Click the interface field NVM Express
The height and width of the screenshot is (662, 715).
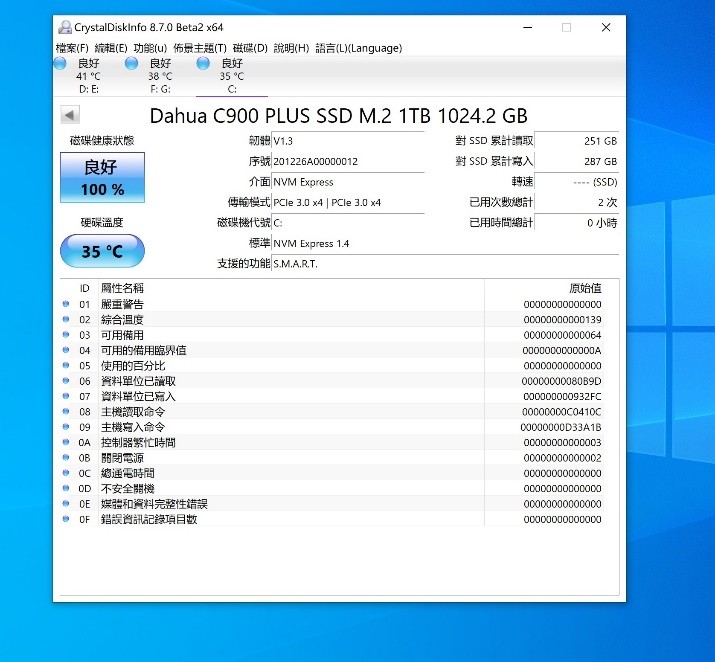pyautogui.click(x=348, y=182)
